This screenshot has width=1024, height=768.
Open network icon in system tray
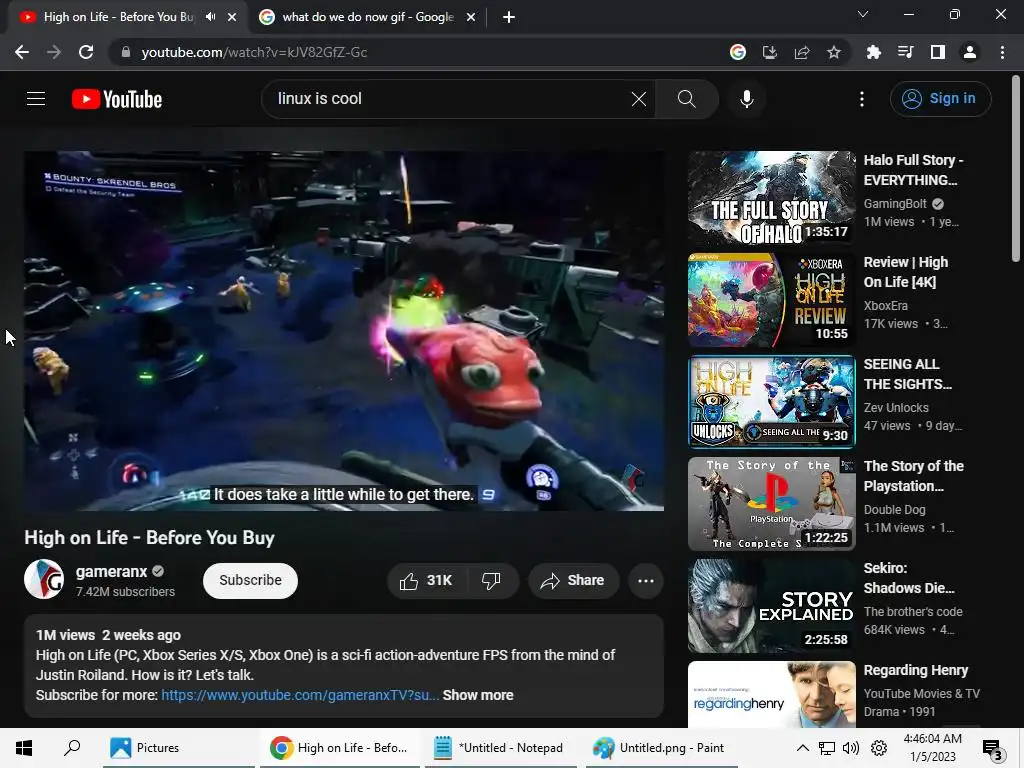click(827, 748)
